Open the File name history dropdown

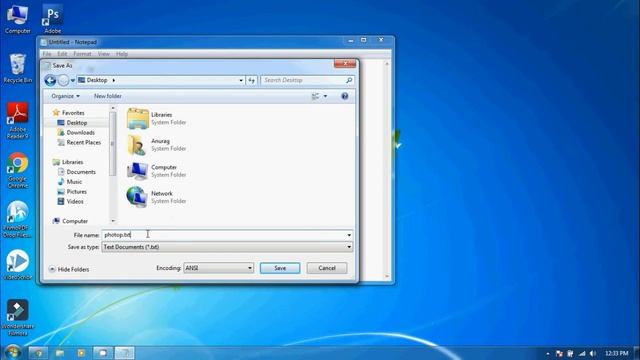[x=349, y=235]
